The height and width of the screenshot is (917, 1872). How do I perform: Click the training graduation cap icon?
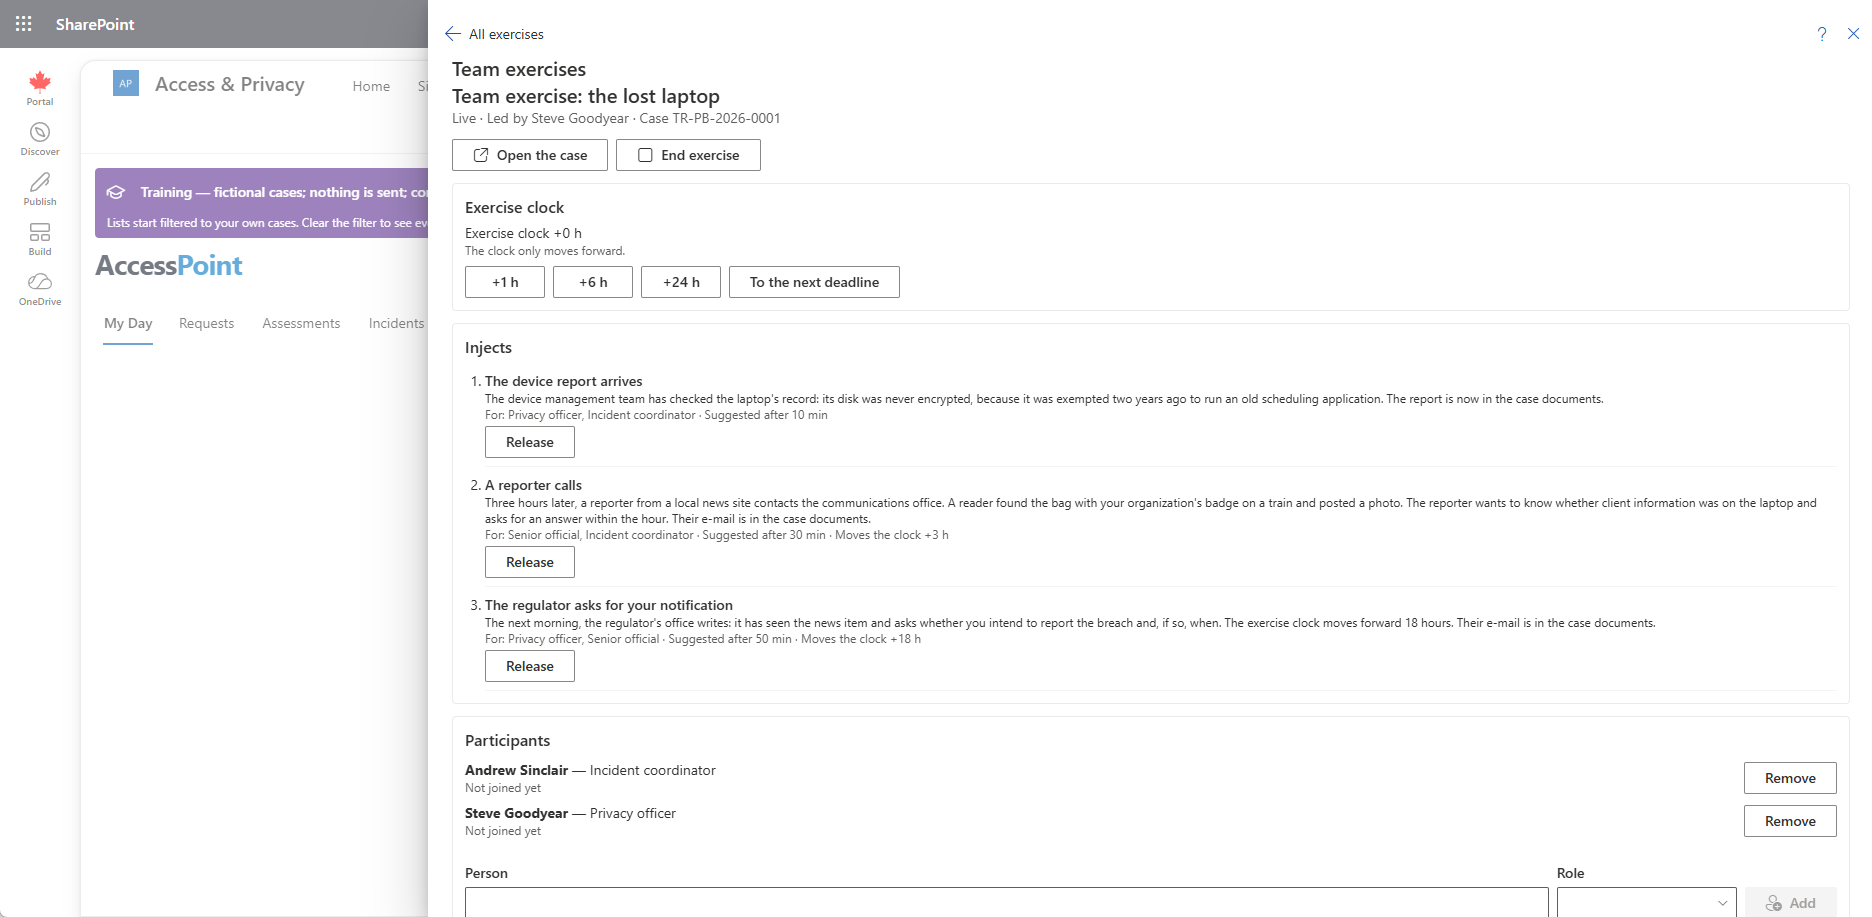coord(116,192)
